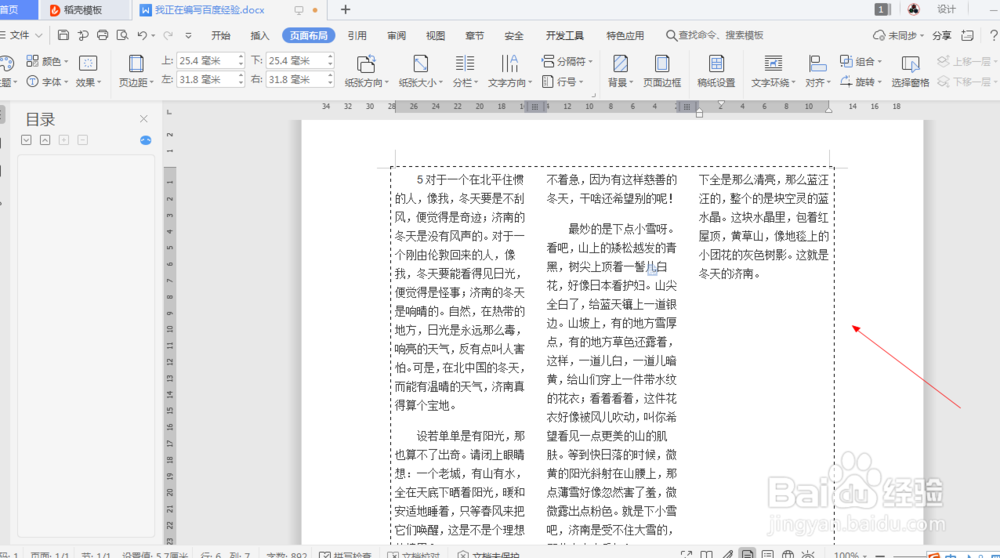Switch to the 视图 ribbon tab

click(436, 35)
